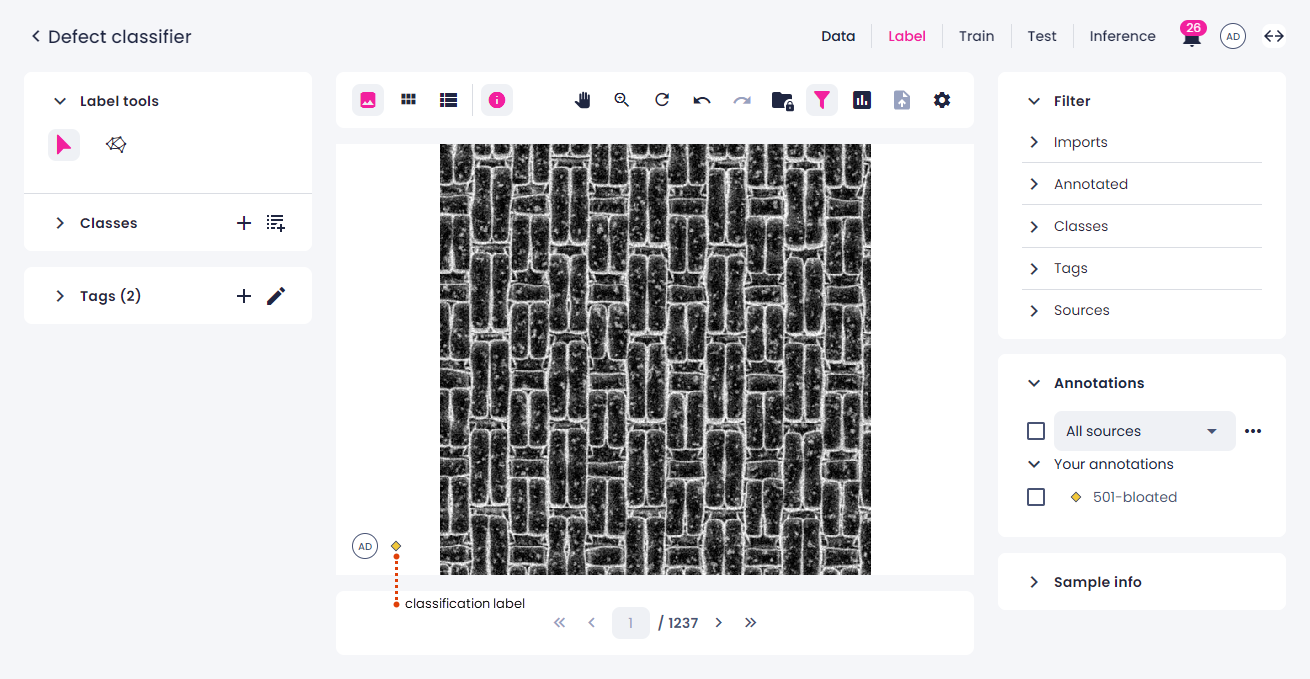
Task: Click the classification label diamond icon
Action: pyautogui.click(x=396, y=546)
